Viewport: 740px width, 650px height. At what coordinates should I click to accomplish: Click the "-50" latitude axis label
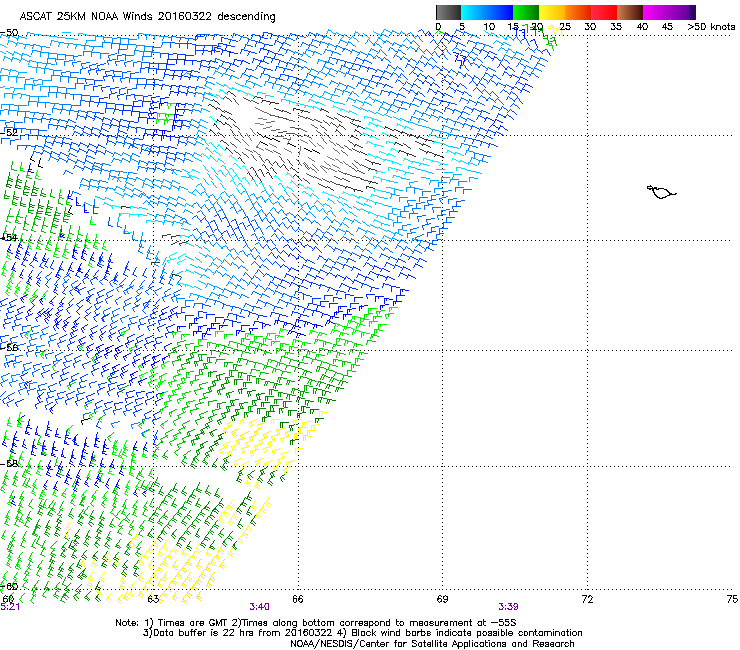pos(9,33)
